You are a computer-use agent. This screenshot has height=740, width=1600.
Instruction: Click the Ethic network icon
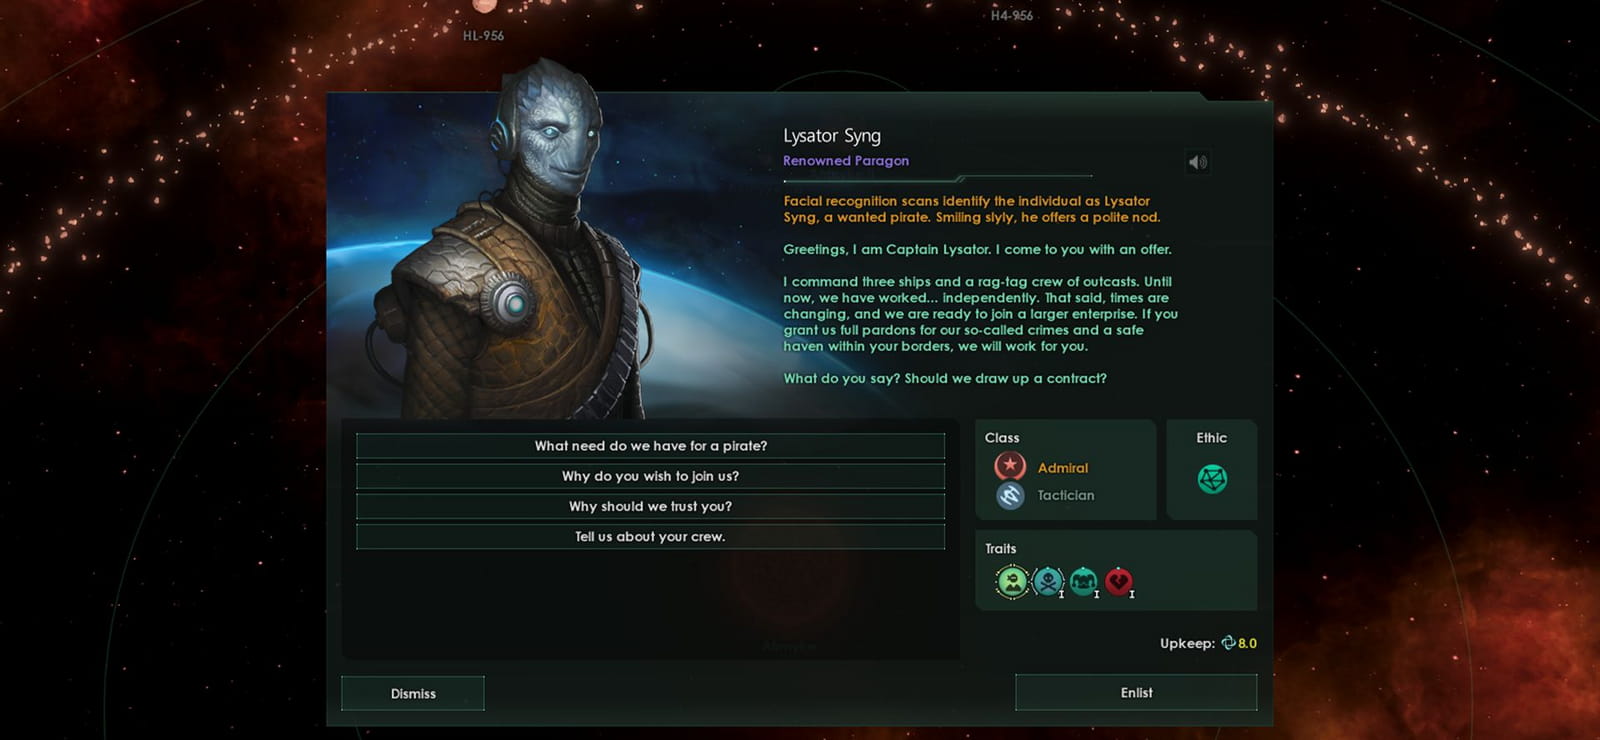1212,479
